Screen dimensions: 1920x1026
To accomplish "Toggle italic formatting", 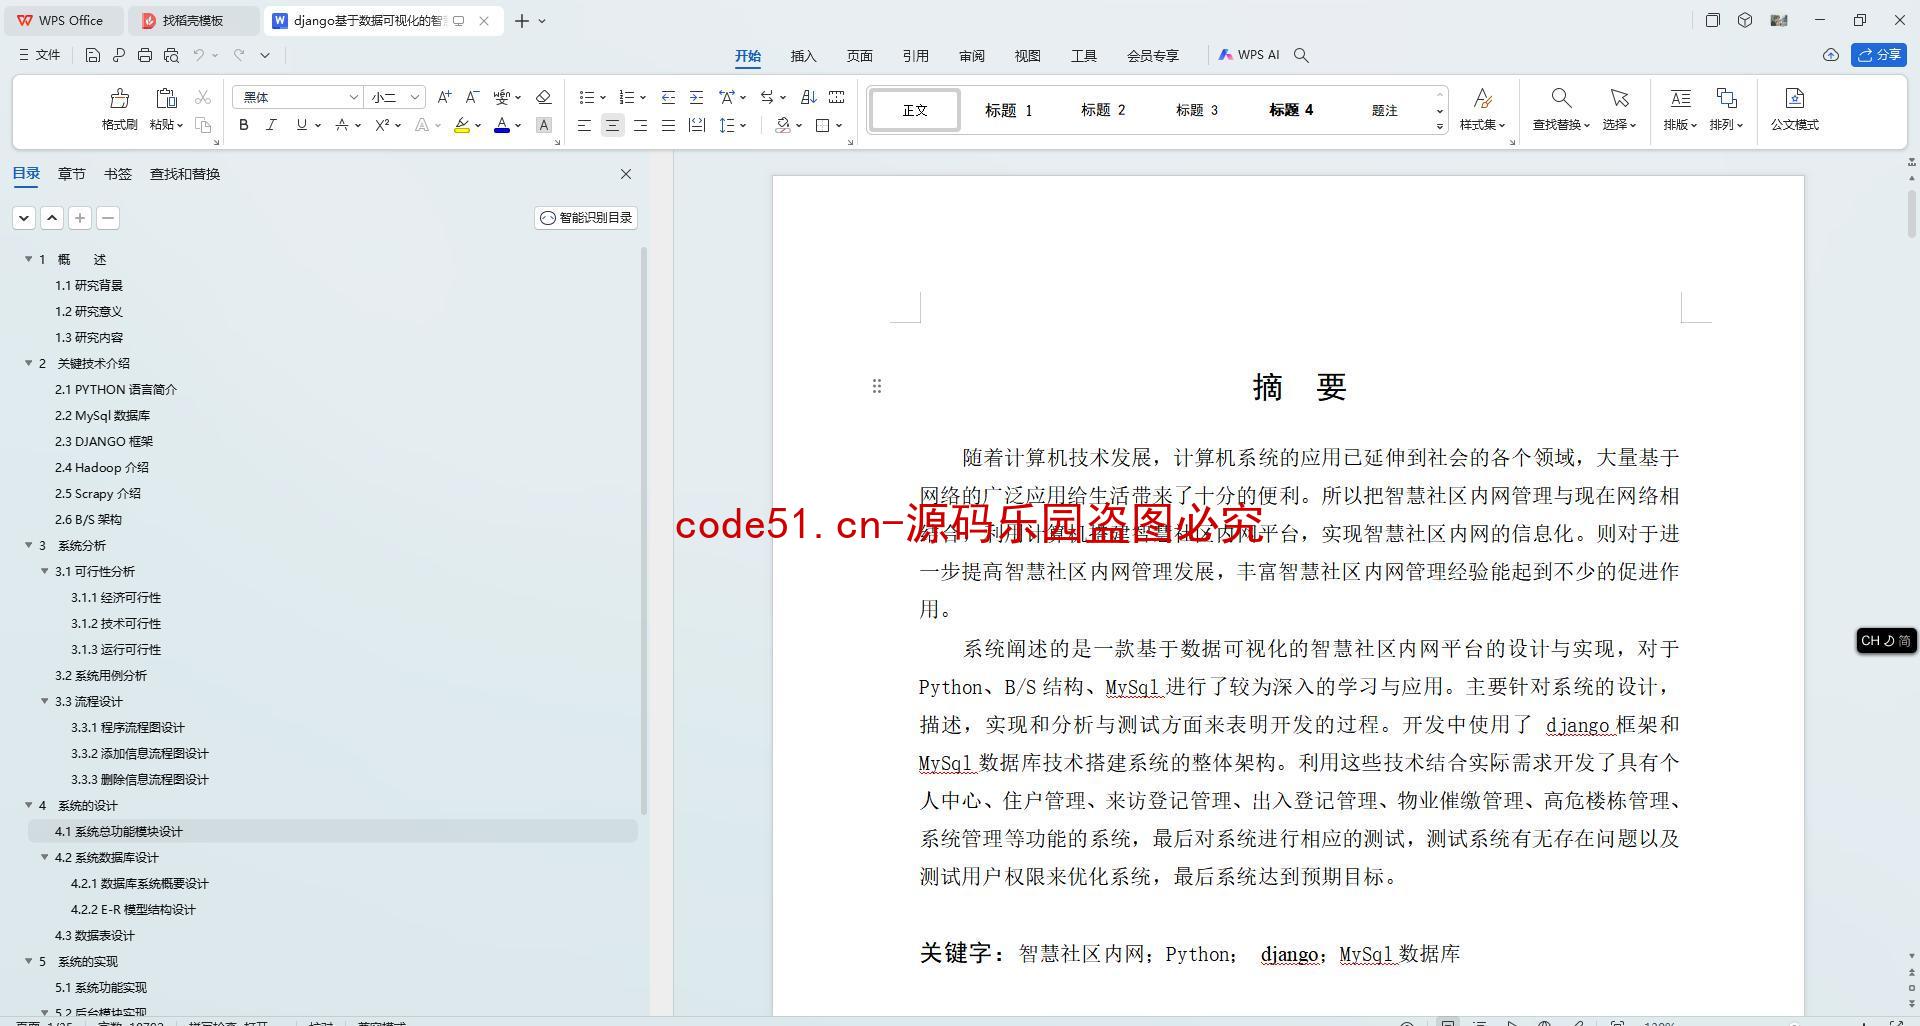I will point(271,125).
